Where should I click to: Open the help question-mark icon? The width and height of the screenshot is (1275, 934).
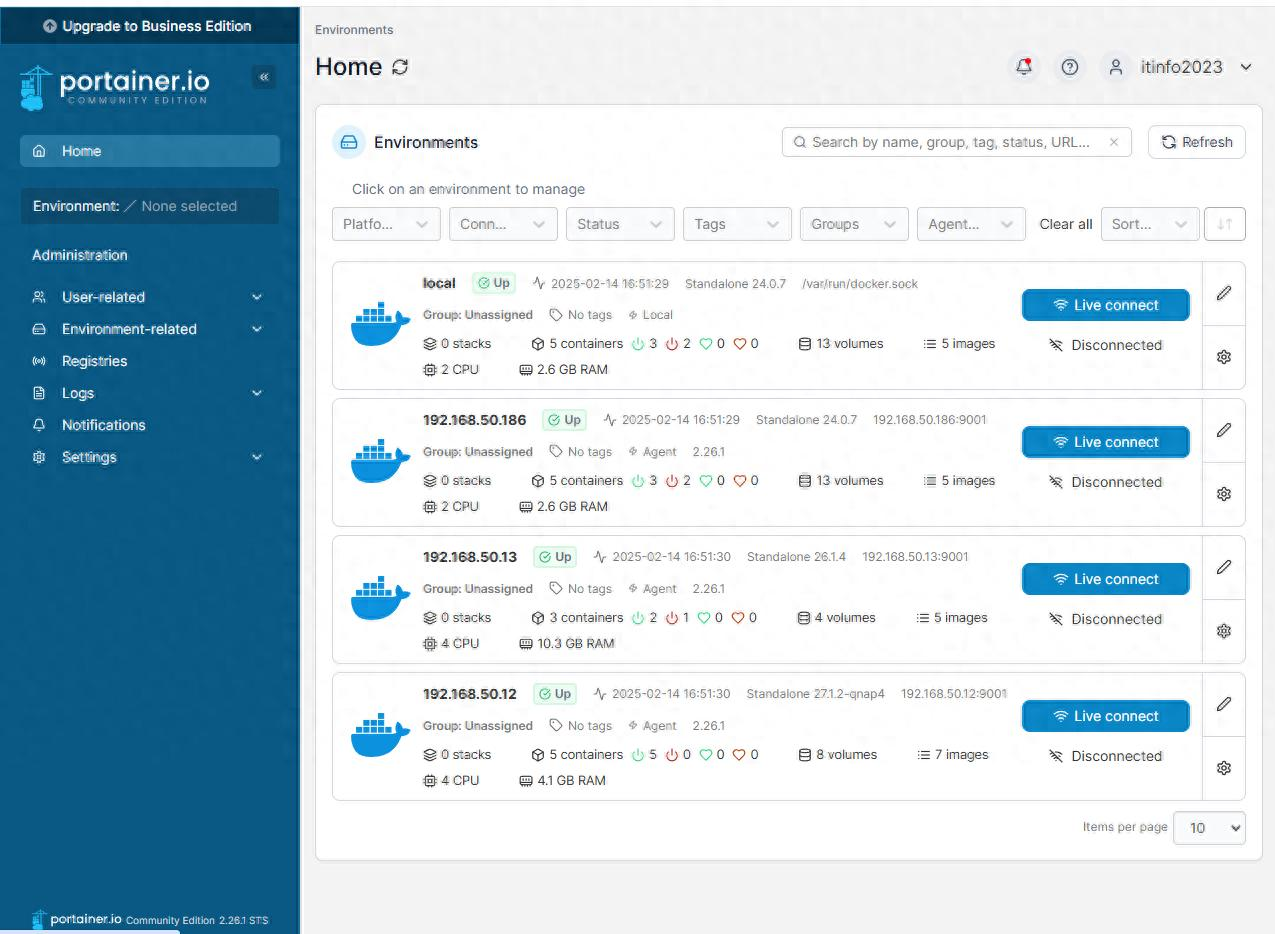1070,67
